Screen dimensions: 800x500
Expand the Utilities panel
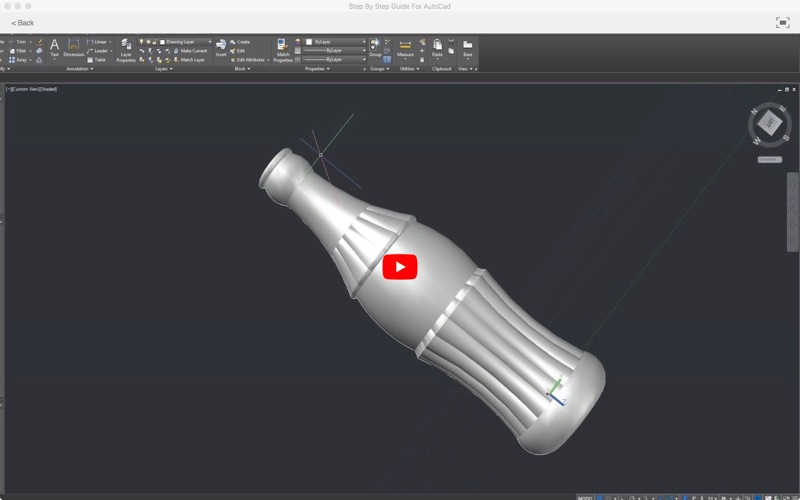click(x=409, y=69)
